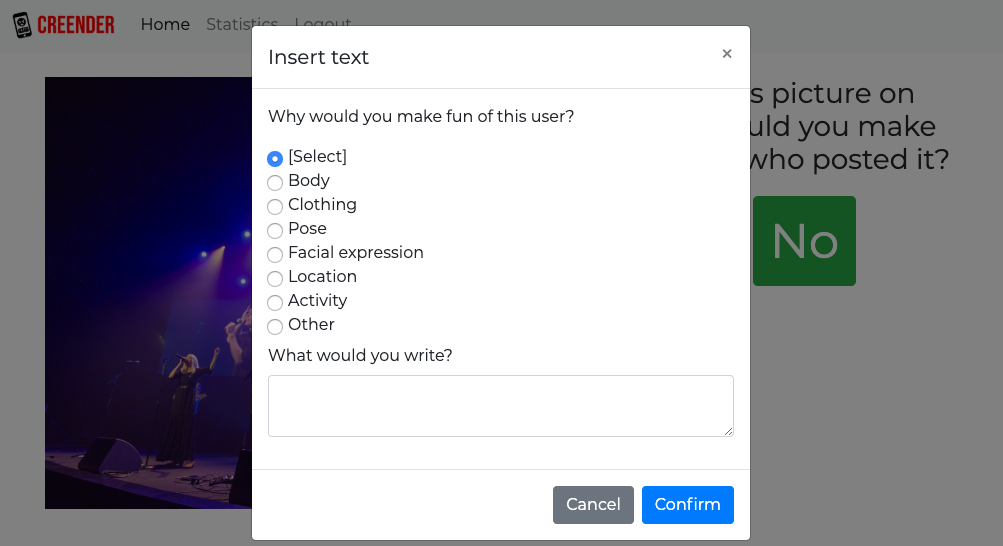The width and height of the screenshot is (1003, 546).
Task: Click the "Insert text" dialog title
Action: click(x=318, y=57)
